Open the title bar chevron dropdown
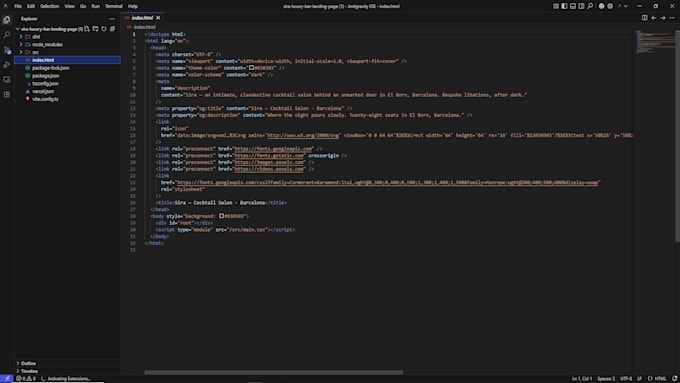 pyautogui.click(x=626, y=6)
